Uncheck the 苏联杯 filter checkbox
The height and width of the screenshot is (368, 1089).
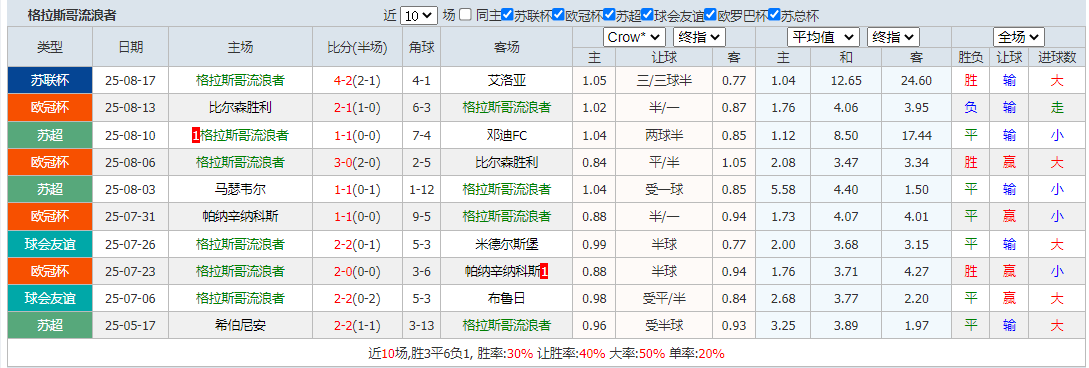point(508,15)
